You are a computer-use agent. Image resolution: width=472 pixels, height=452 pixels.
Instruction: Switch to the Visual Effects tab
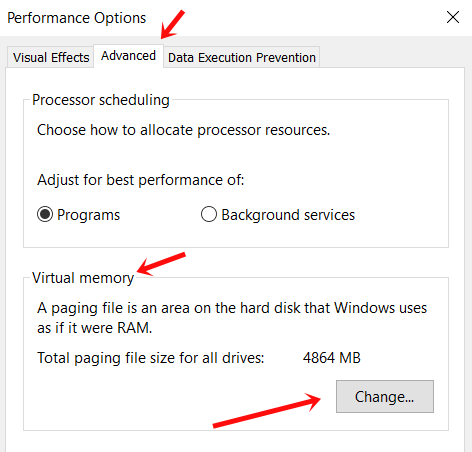(x=51, y=57)
